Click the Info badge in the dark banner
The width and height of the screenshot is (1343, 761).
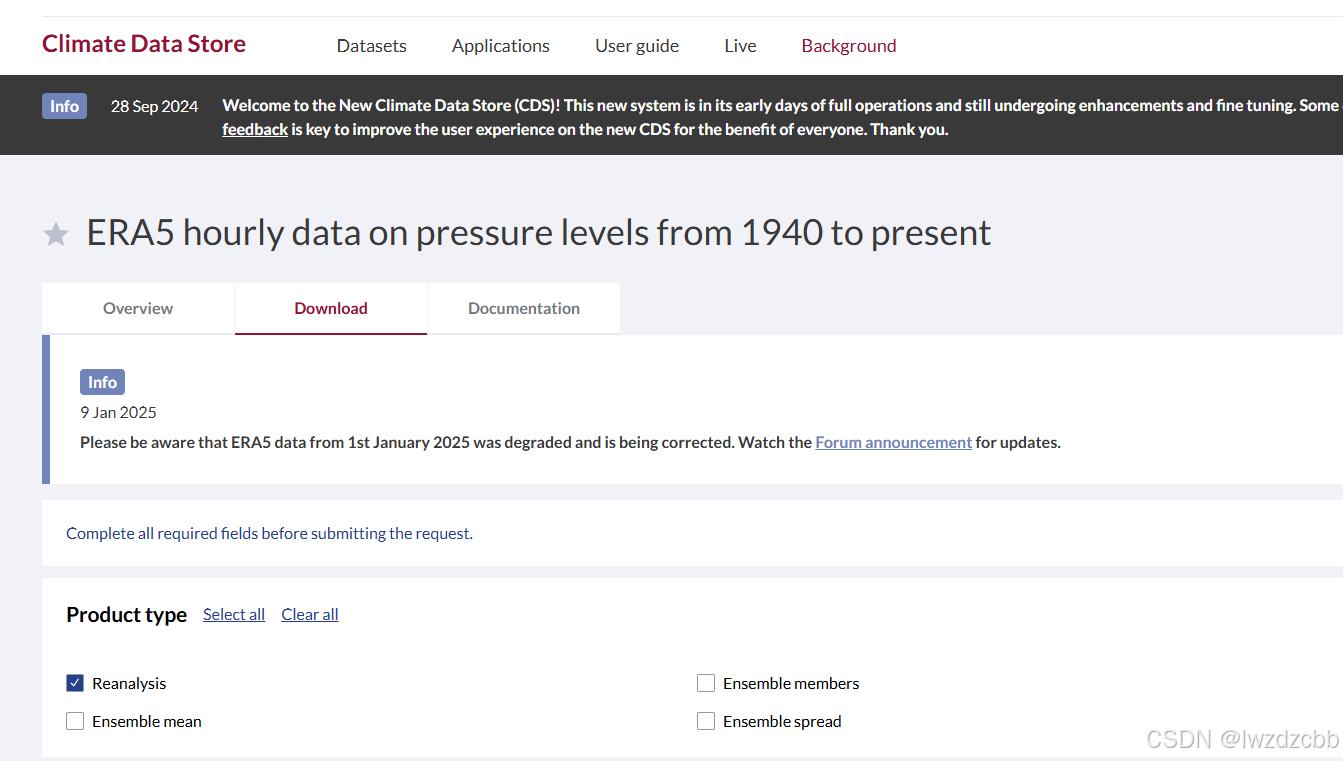pos(64,106)
